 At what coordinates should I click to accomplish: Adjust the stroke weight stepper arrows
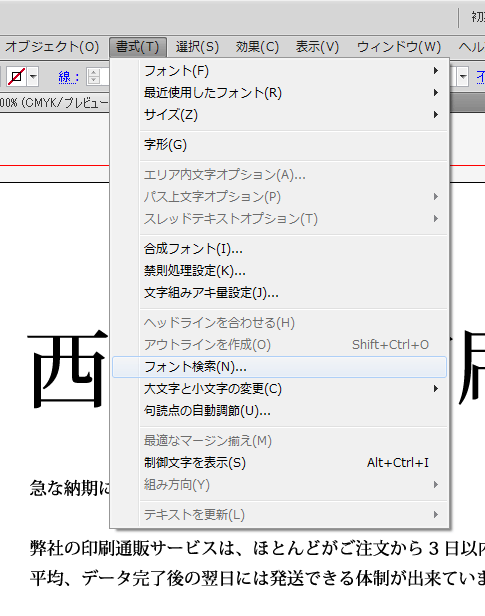[x=93, y=77]
